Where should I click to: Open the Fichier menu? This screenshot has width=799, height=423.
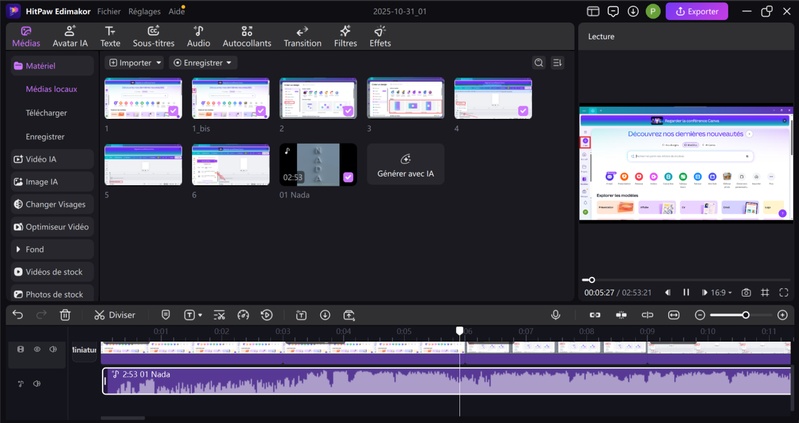coord(109,11)
